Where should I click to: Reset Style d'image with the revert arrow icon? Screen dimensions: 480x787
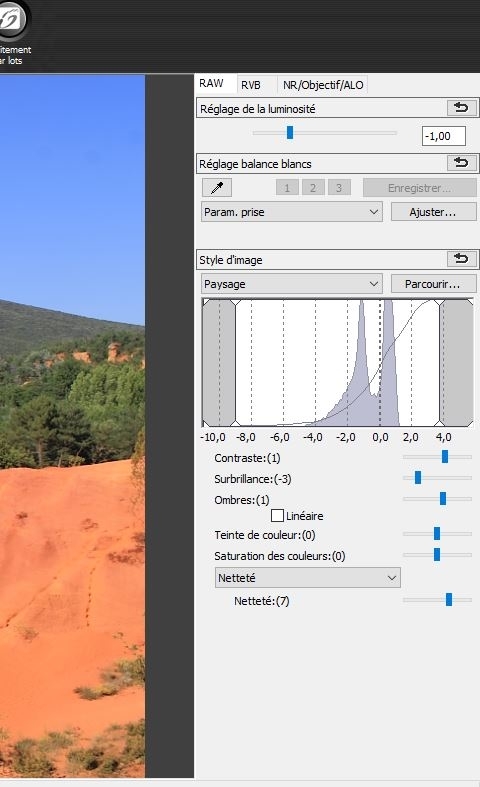[461, 258]
